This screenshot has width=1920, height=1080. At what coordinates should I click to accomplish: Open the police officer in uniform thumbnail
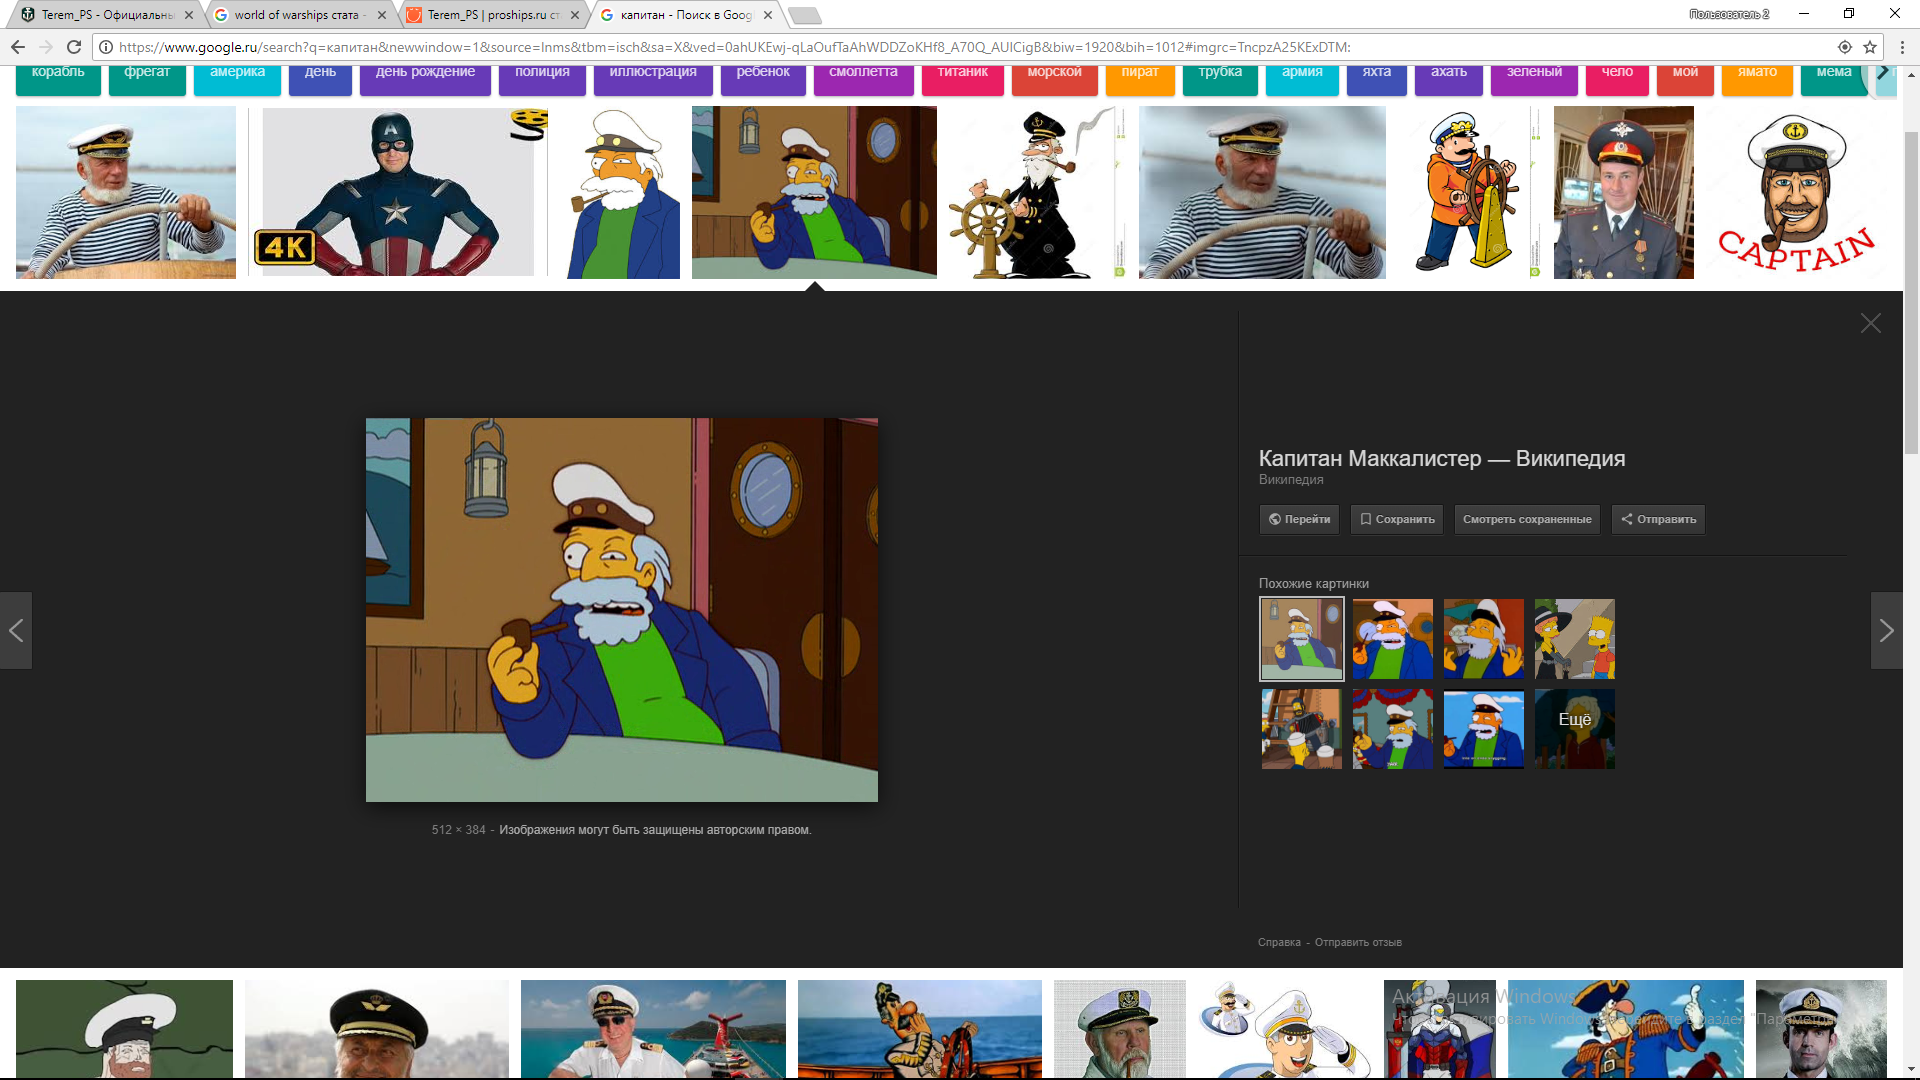(x=1624, y=192)
